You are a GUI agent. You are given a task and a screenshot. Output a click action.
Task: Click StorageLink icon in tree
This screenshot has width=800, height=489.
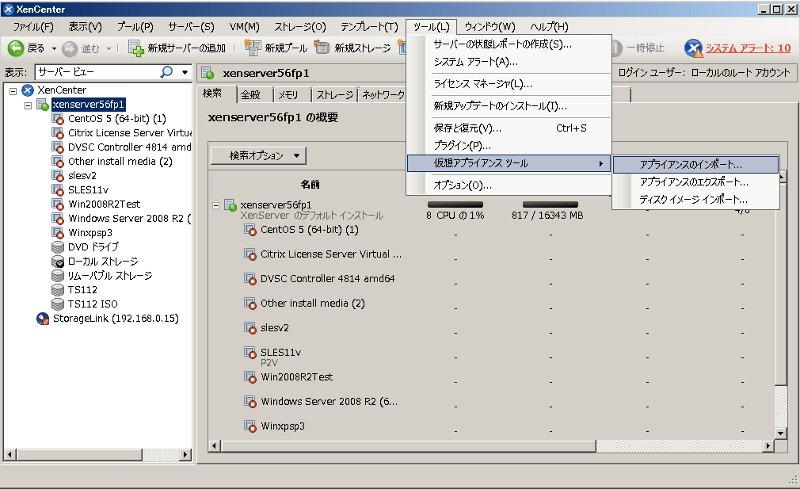[42, 319]
